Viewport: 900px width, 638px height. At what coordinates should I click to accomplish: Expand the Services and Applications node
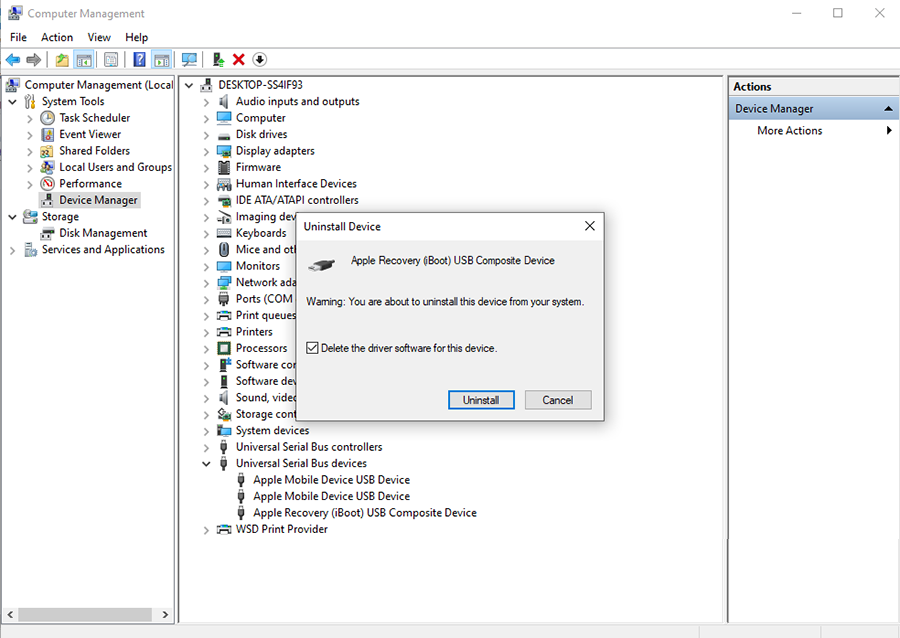click(x=12, y=250)
